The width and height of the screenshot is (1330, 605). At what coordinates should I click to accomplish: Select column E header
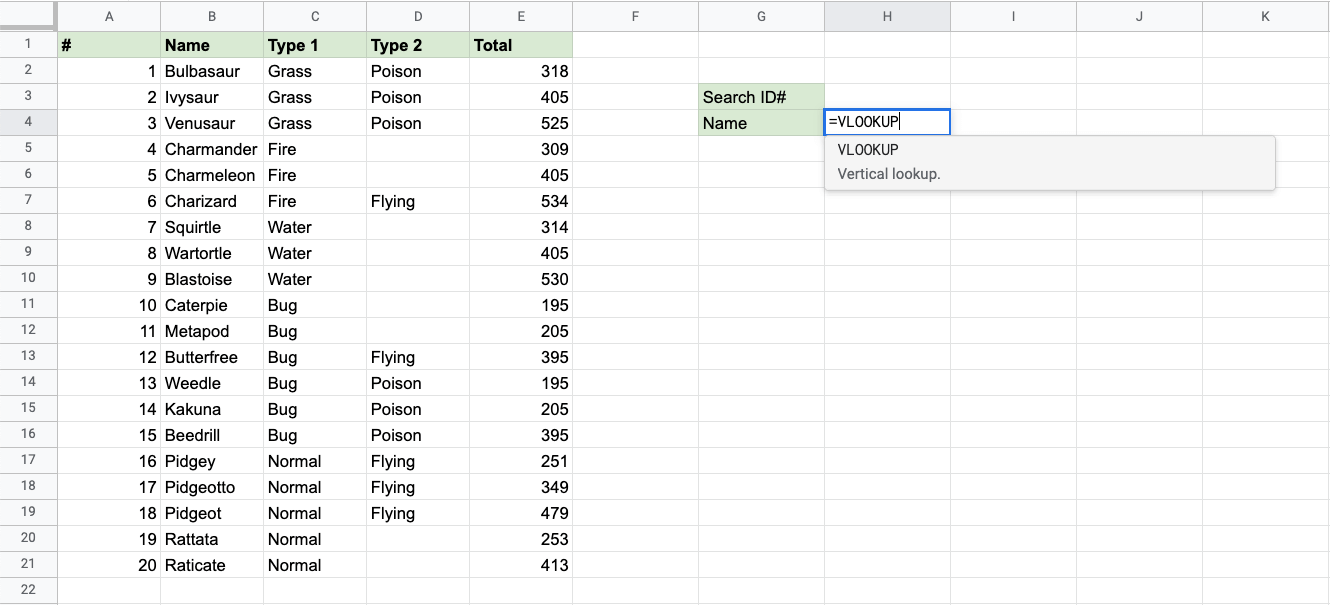pyautogui.click(x=520, y=16)
